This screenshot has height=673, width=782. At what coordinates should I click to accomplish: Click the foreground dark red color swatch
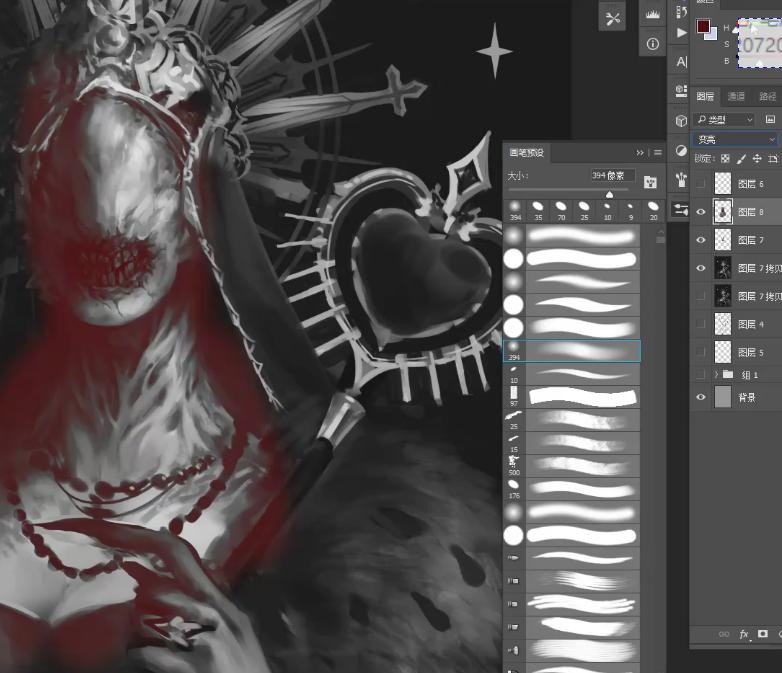point(703,26)
